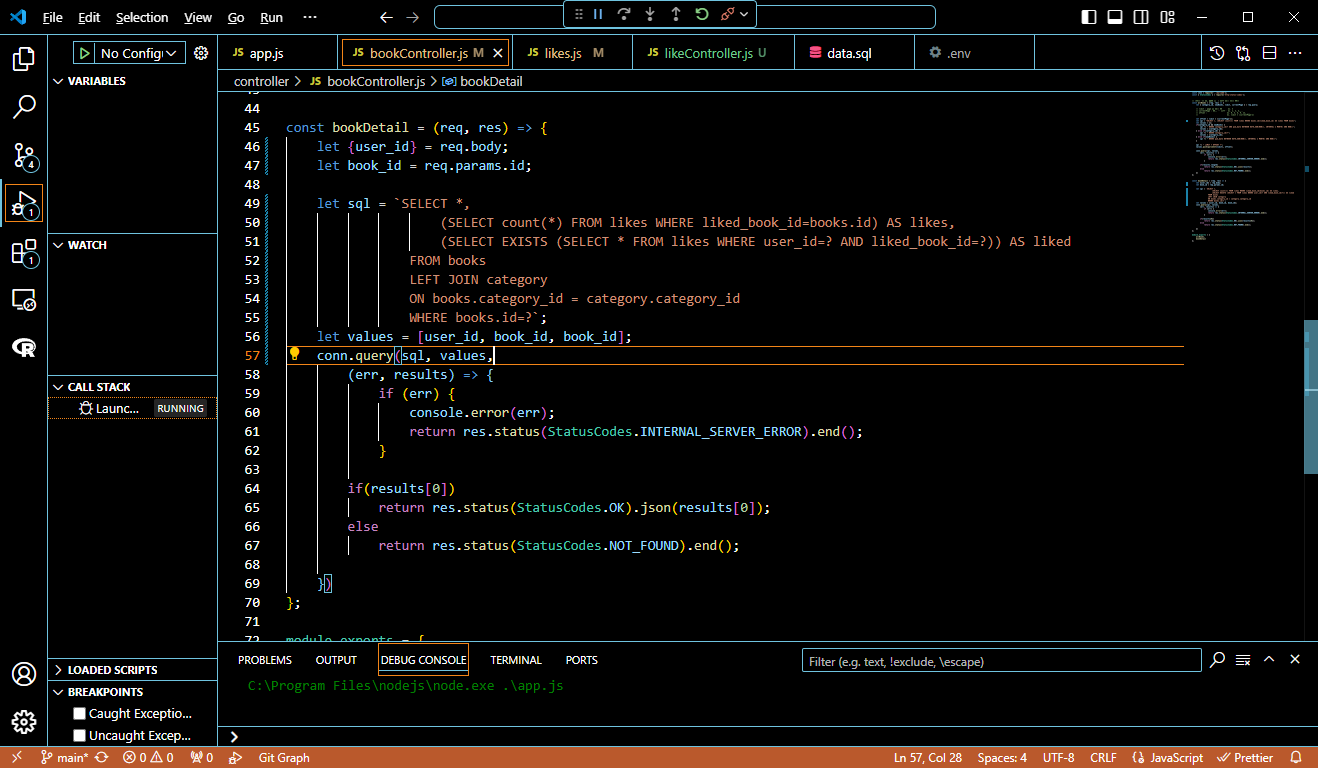Switch to the likeController.js tab
The width and height of the screenshot is (1318, 768).
[x=713, y=53]
